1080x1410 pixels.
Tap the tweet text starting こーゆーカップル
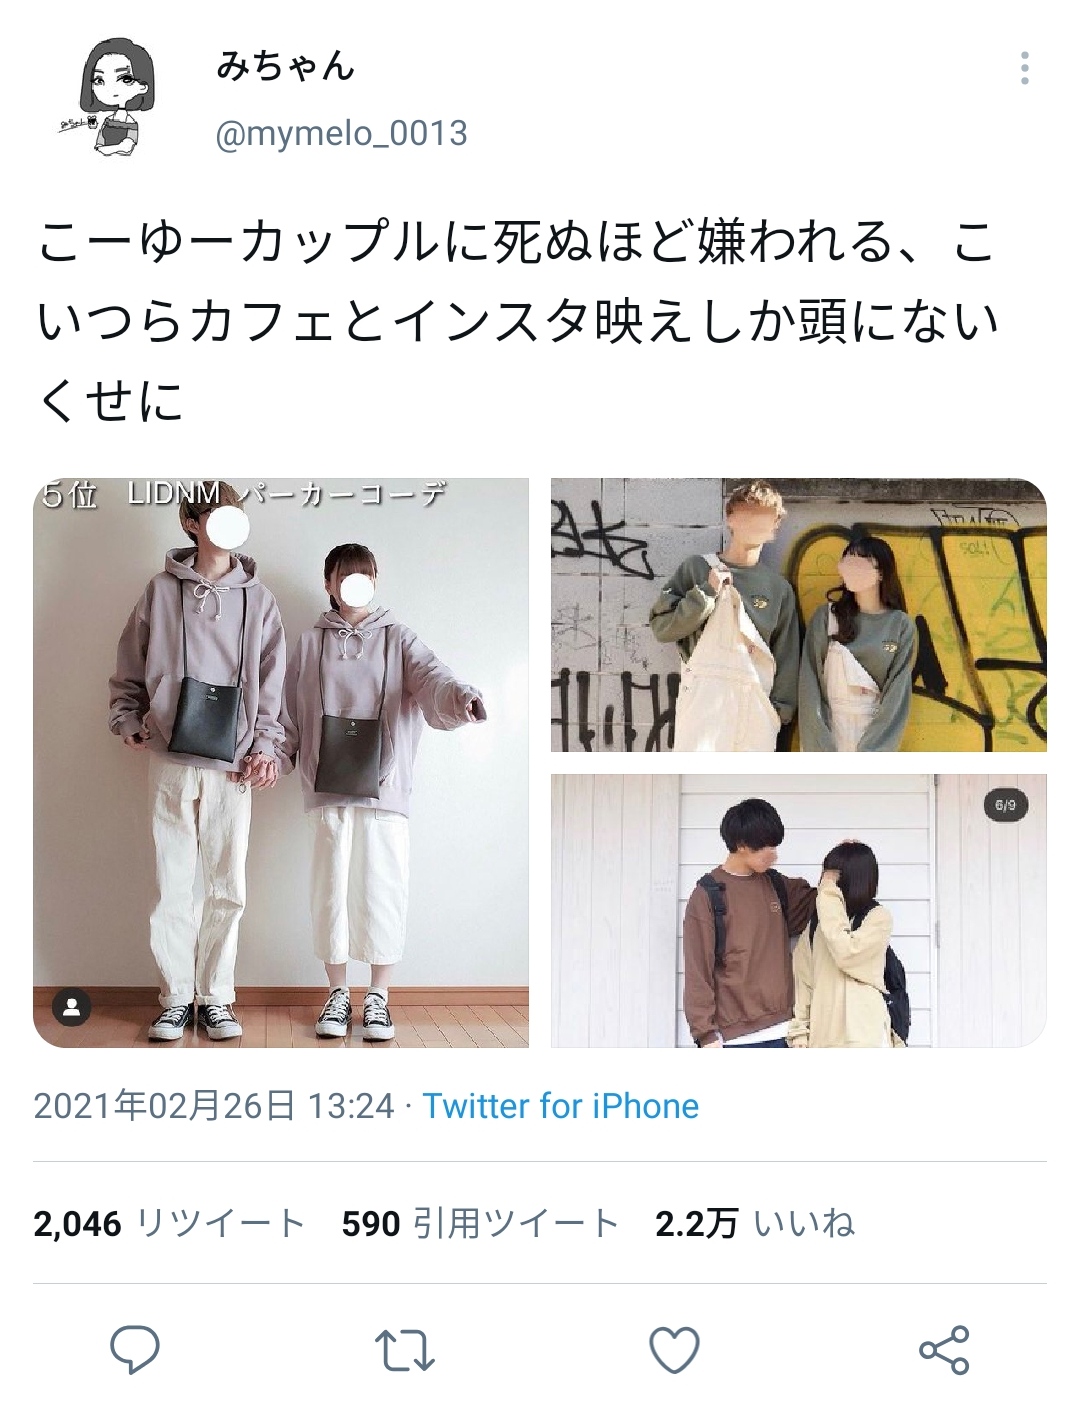[x=518, y=322]
